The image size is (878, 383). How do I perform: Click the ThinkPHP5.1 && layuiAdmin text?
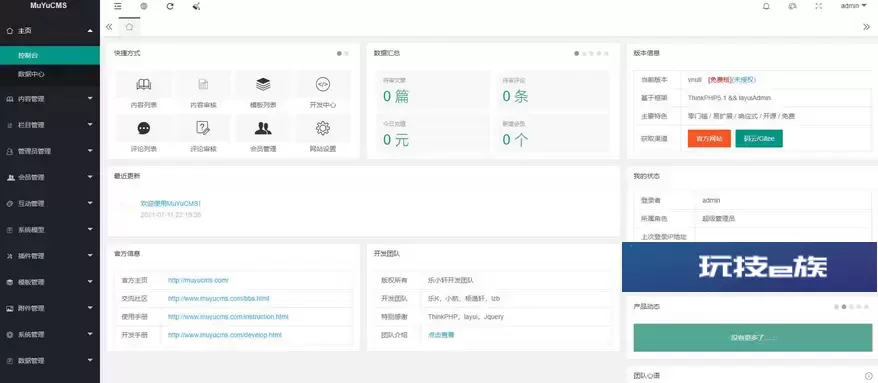[x=729, y=98]
